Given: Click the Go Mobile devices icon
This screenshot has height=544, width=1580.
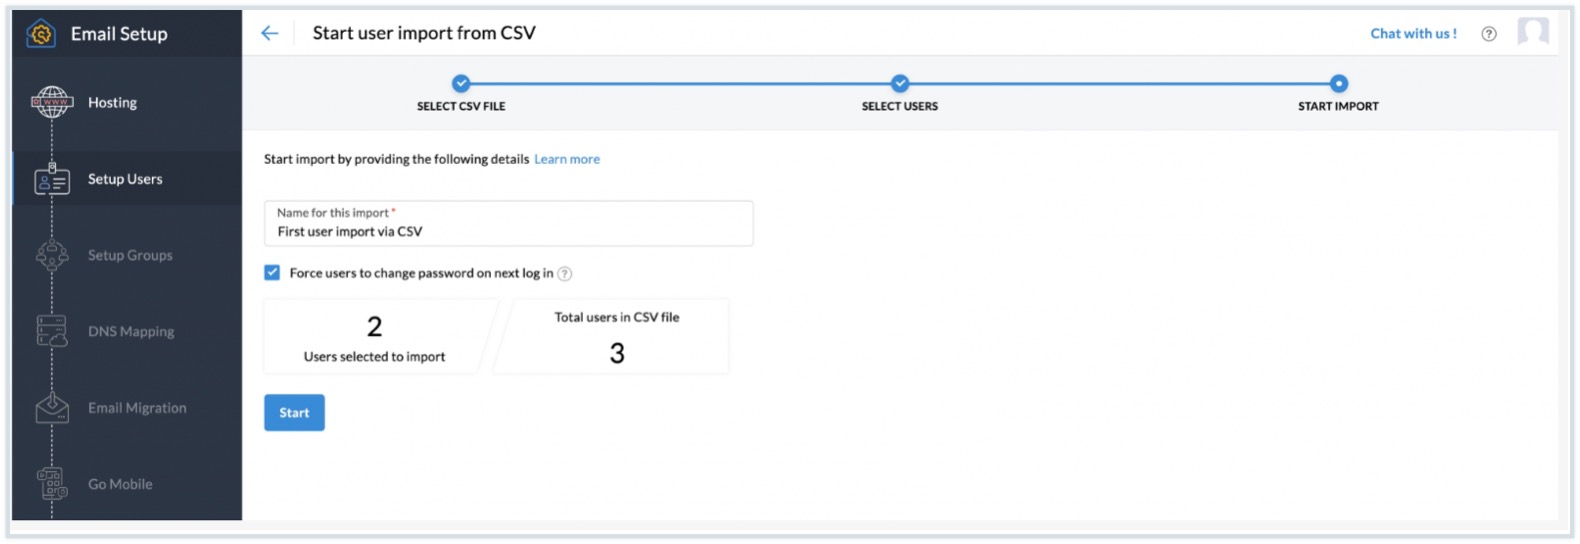Looking at the screenshot, I should 52,484.
